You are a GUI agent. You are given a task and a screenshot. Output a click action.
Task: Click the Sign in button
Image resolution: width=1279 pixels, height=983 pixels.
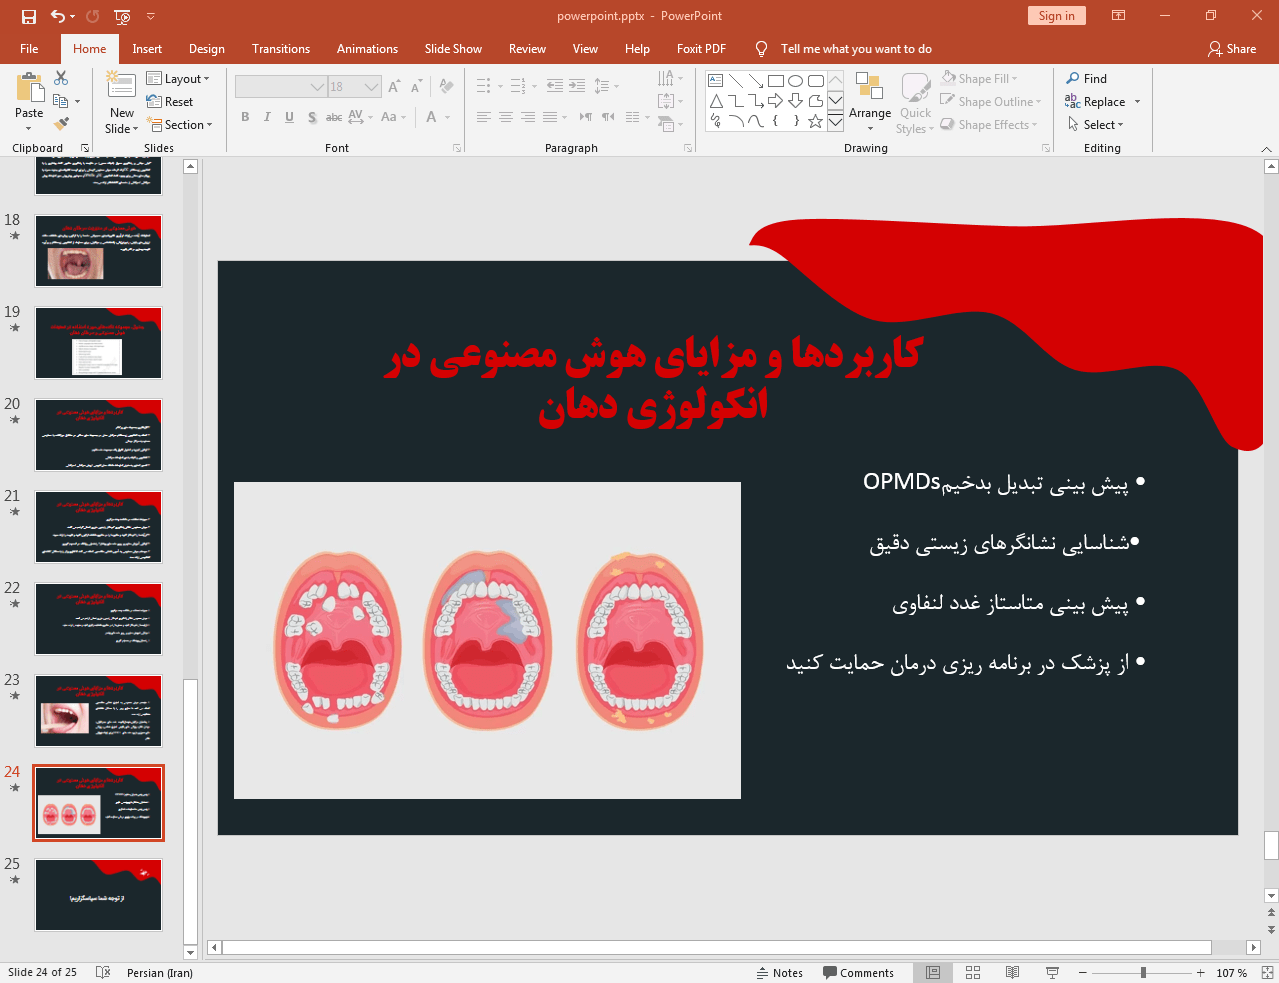tap(1056, 15)
